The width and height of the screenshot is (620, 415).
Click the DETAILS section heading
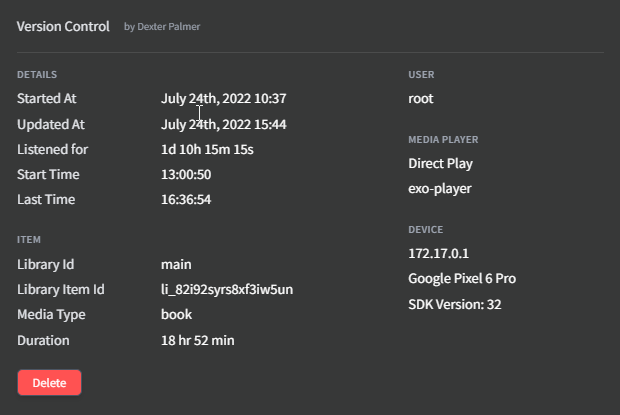pyautogui.click(x=37, y=75)
